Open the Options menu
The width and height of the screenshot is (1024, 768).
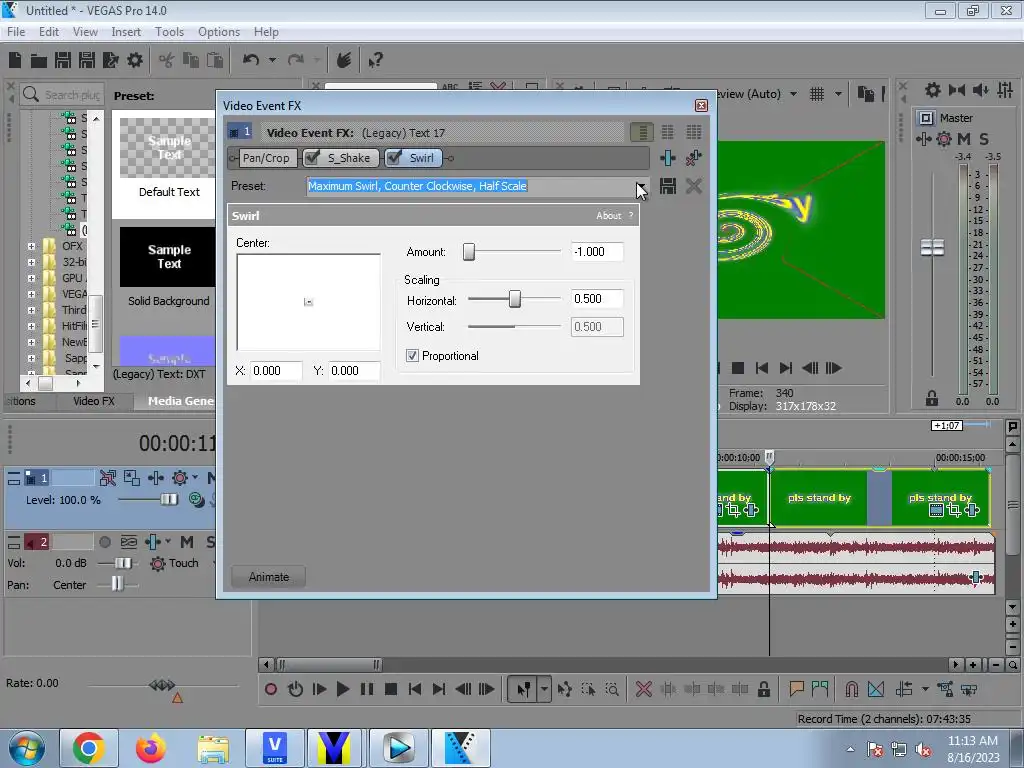coord(219,32)
